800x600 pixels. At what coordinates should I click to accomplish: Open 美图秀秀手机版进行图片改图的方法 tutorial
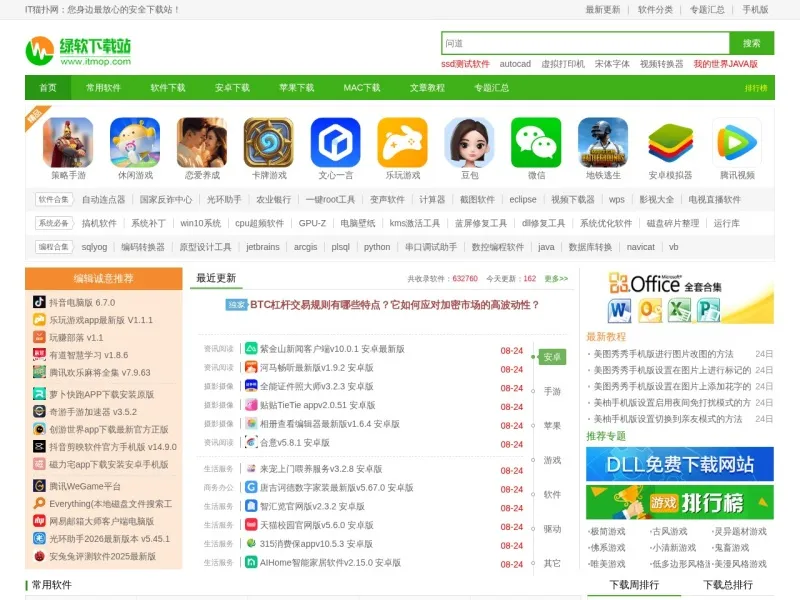coord(663,354)
